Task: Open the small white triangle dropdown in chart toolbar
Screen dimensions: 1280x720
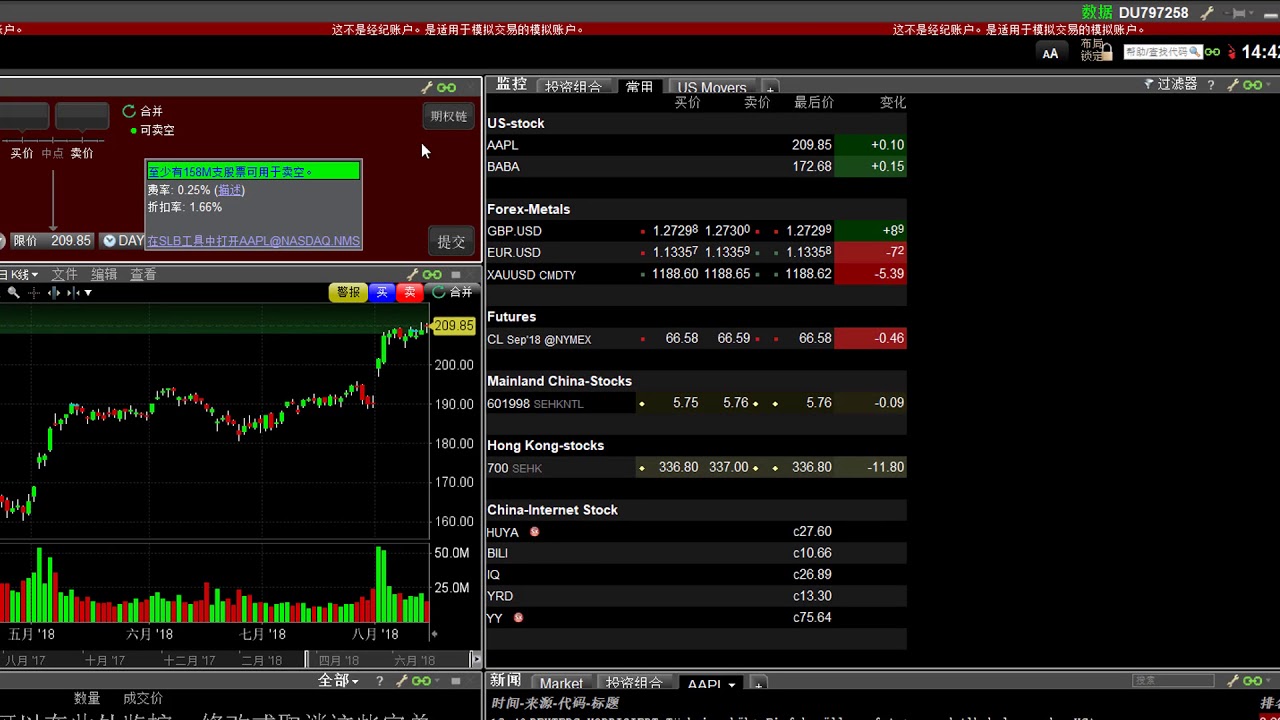Action: [88, 293]
